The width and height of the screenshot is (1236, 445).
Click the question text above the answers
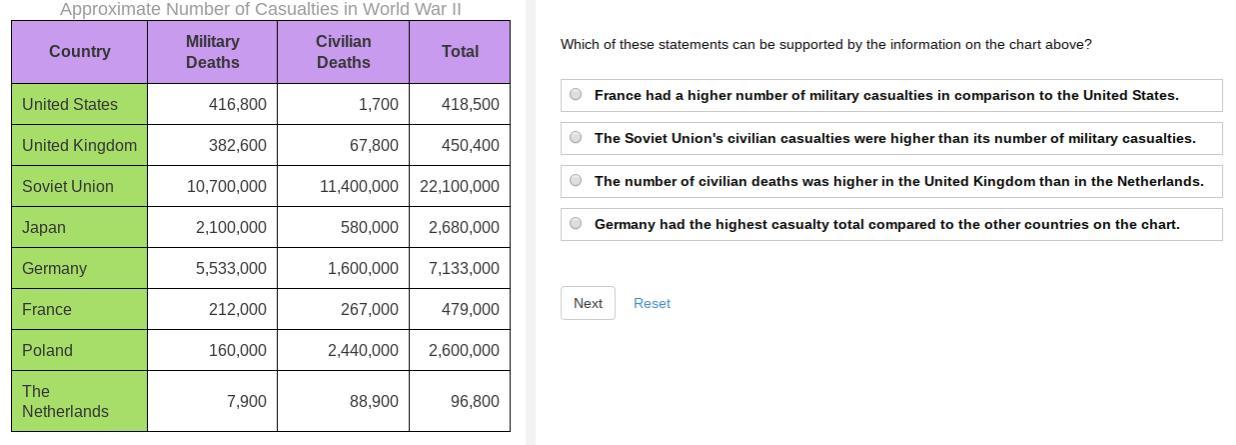click(x=826, y=45)
